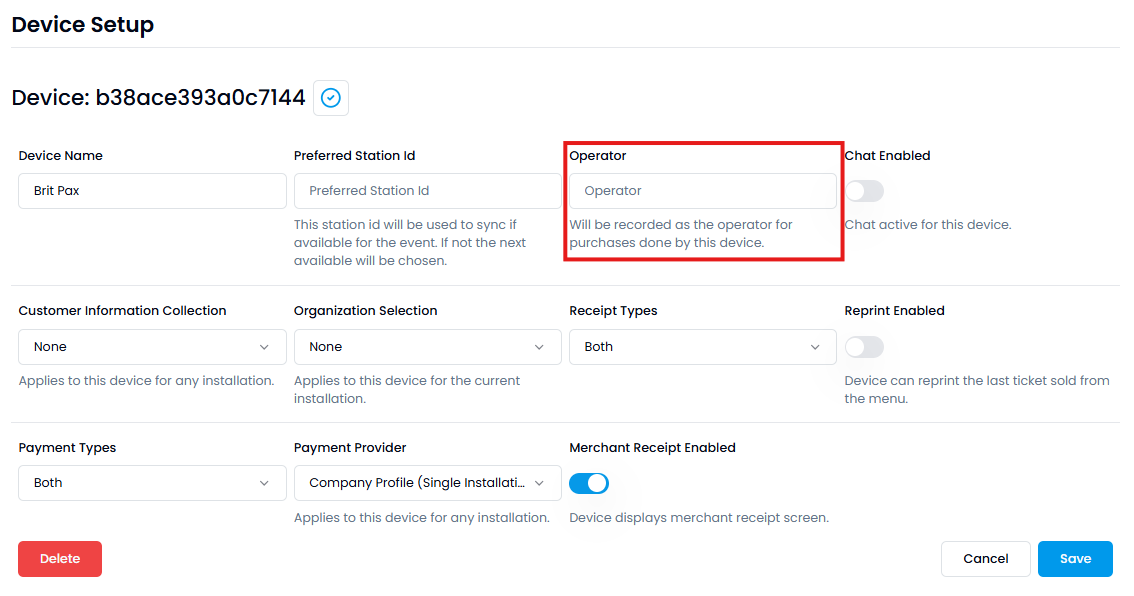Disable the Merchant Receipt Enabled switch

click(589, 483)
